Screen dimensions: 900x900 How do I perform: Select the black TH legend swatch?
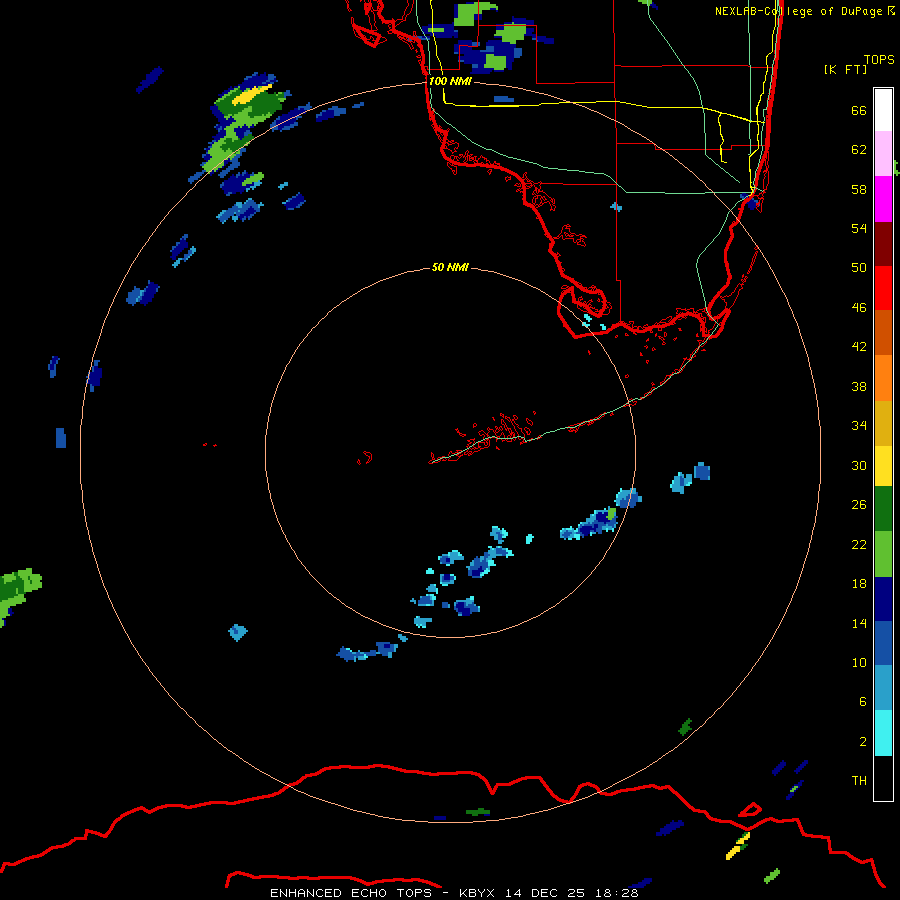(883, 778)
